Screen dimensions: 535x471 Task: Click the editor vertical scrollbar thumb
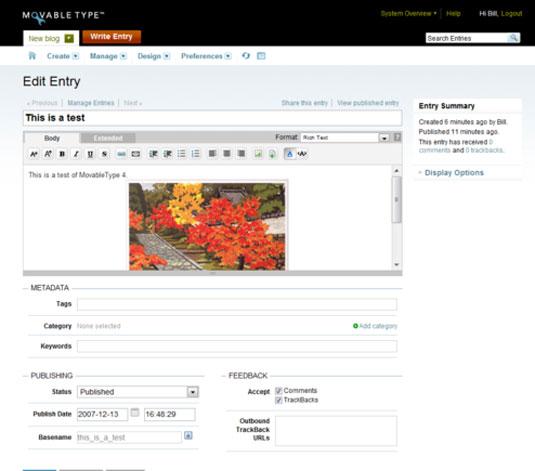click(x=396, y=200)
